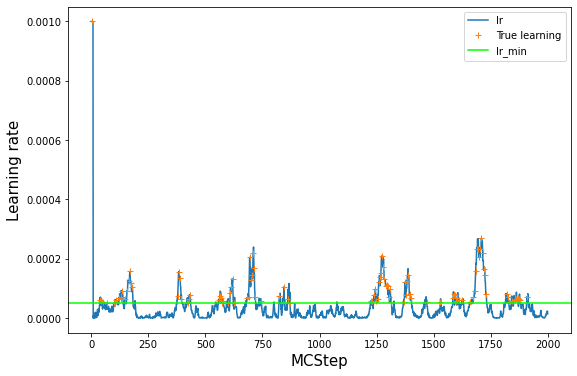Click the x-axis tick label 0
Image resolution: width=577 pixels, height=376 pixels.
[x=92, y=344]
